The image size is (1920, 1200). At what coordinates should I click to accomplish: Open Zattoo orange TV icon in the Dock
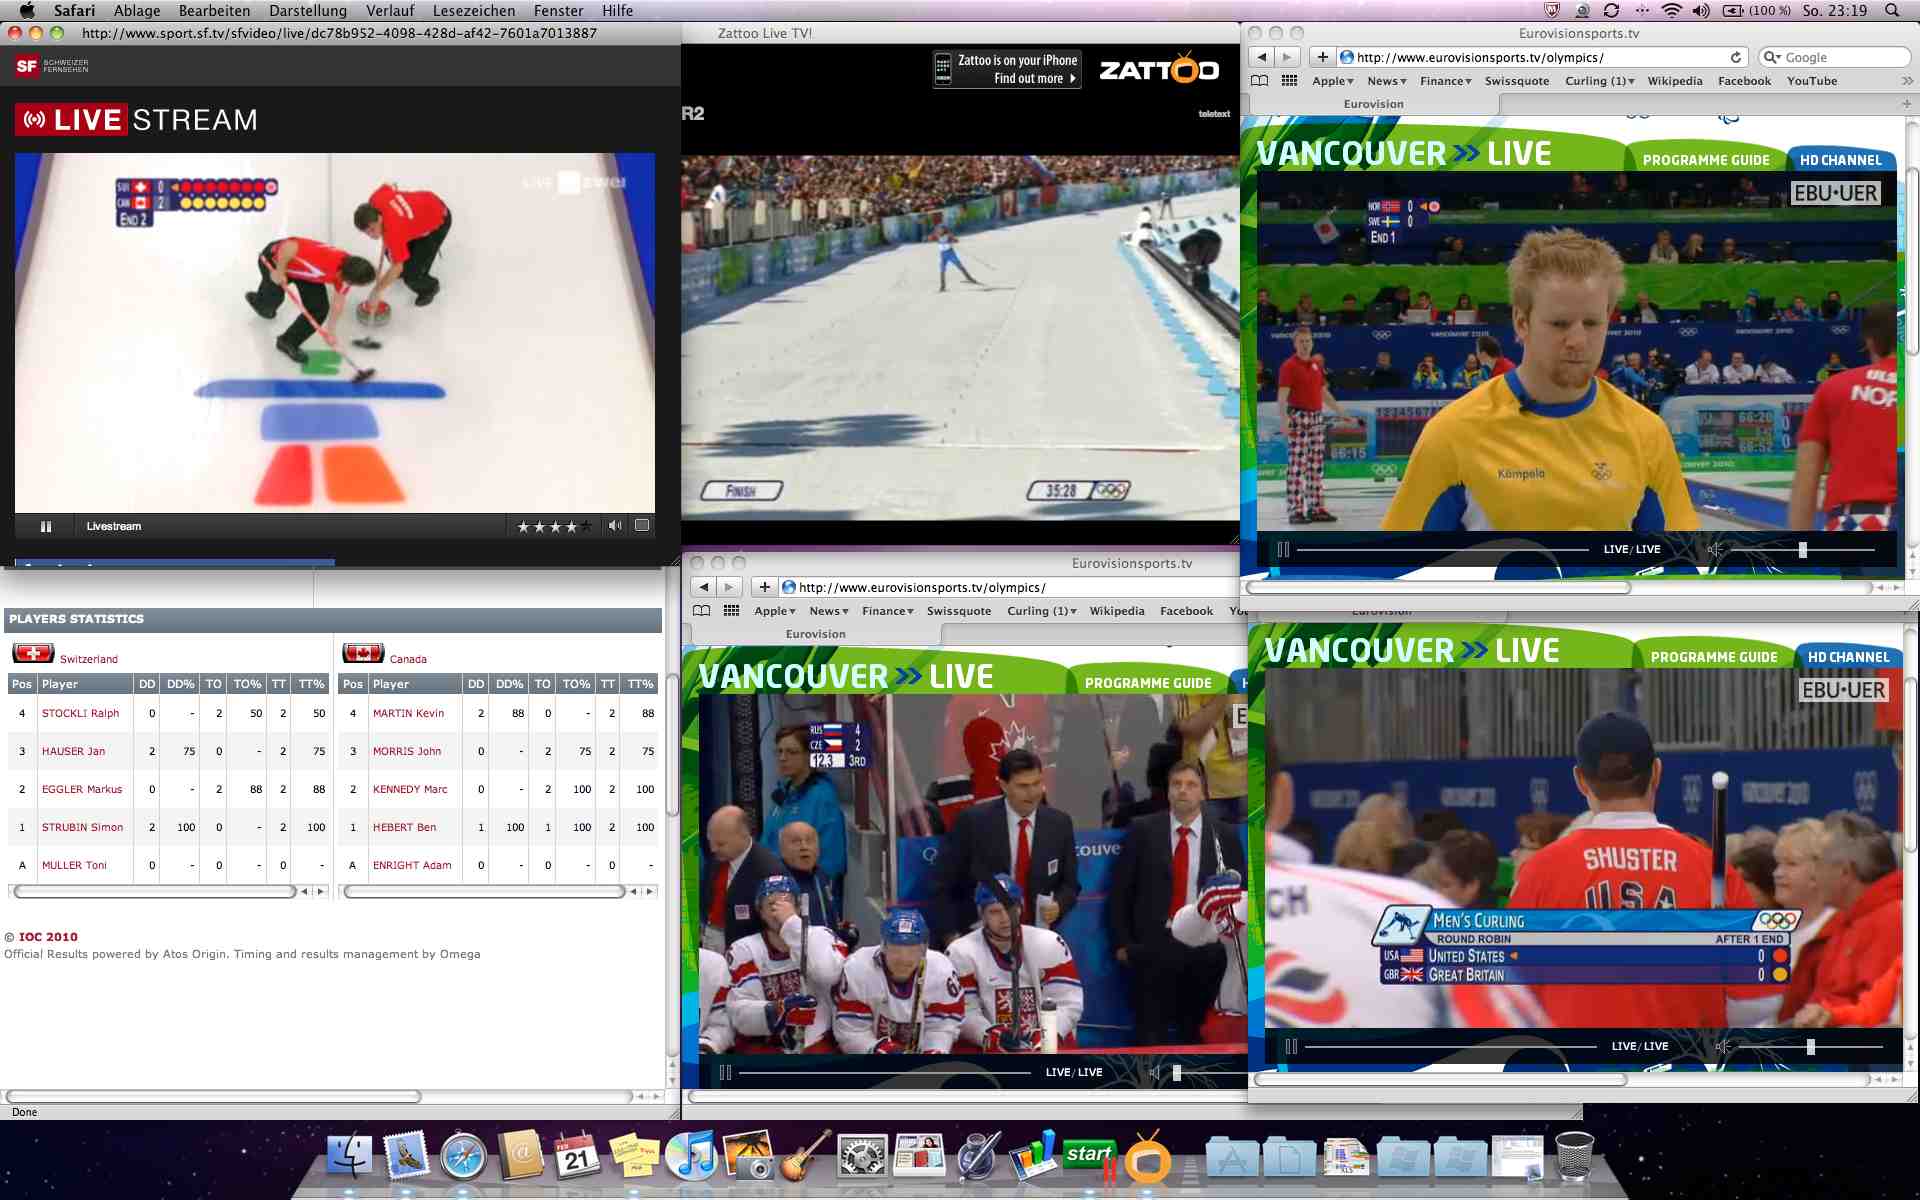[x=1147, y=1158]
